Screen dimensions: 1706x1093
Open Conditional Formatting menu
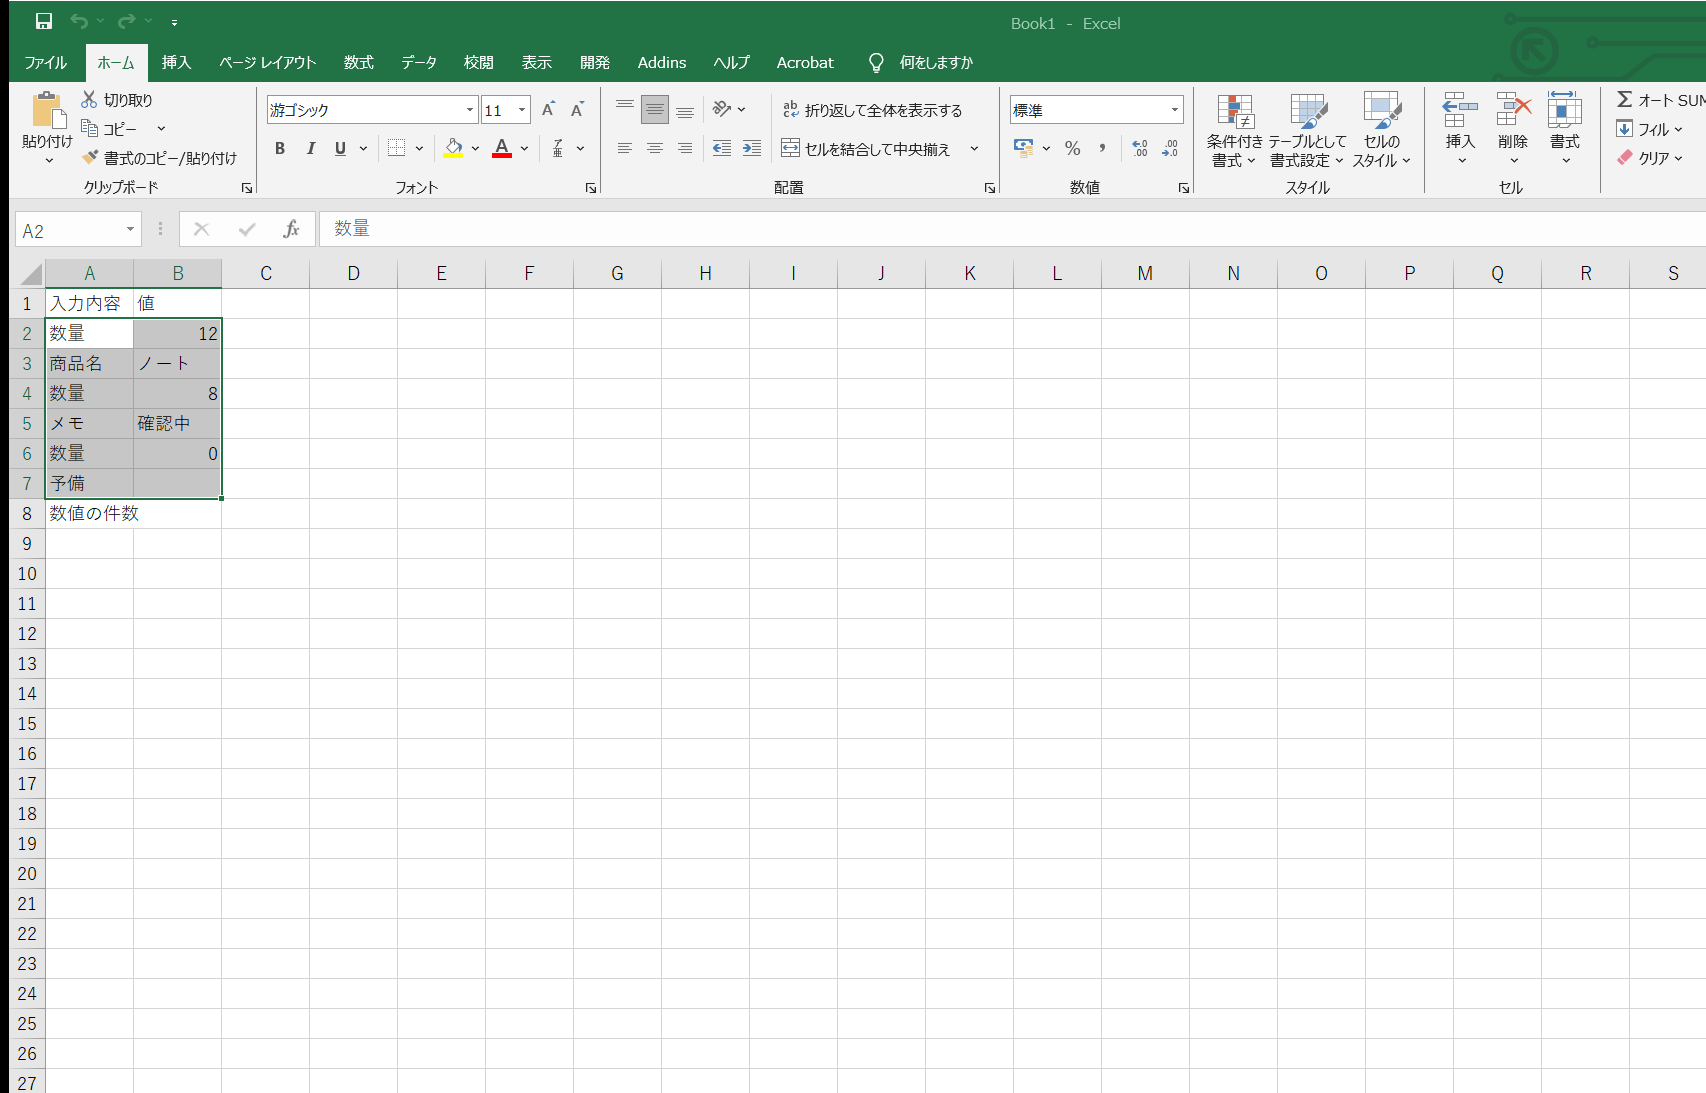tap(1235, 130)
